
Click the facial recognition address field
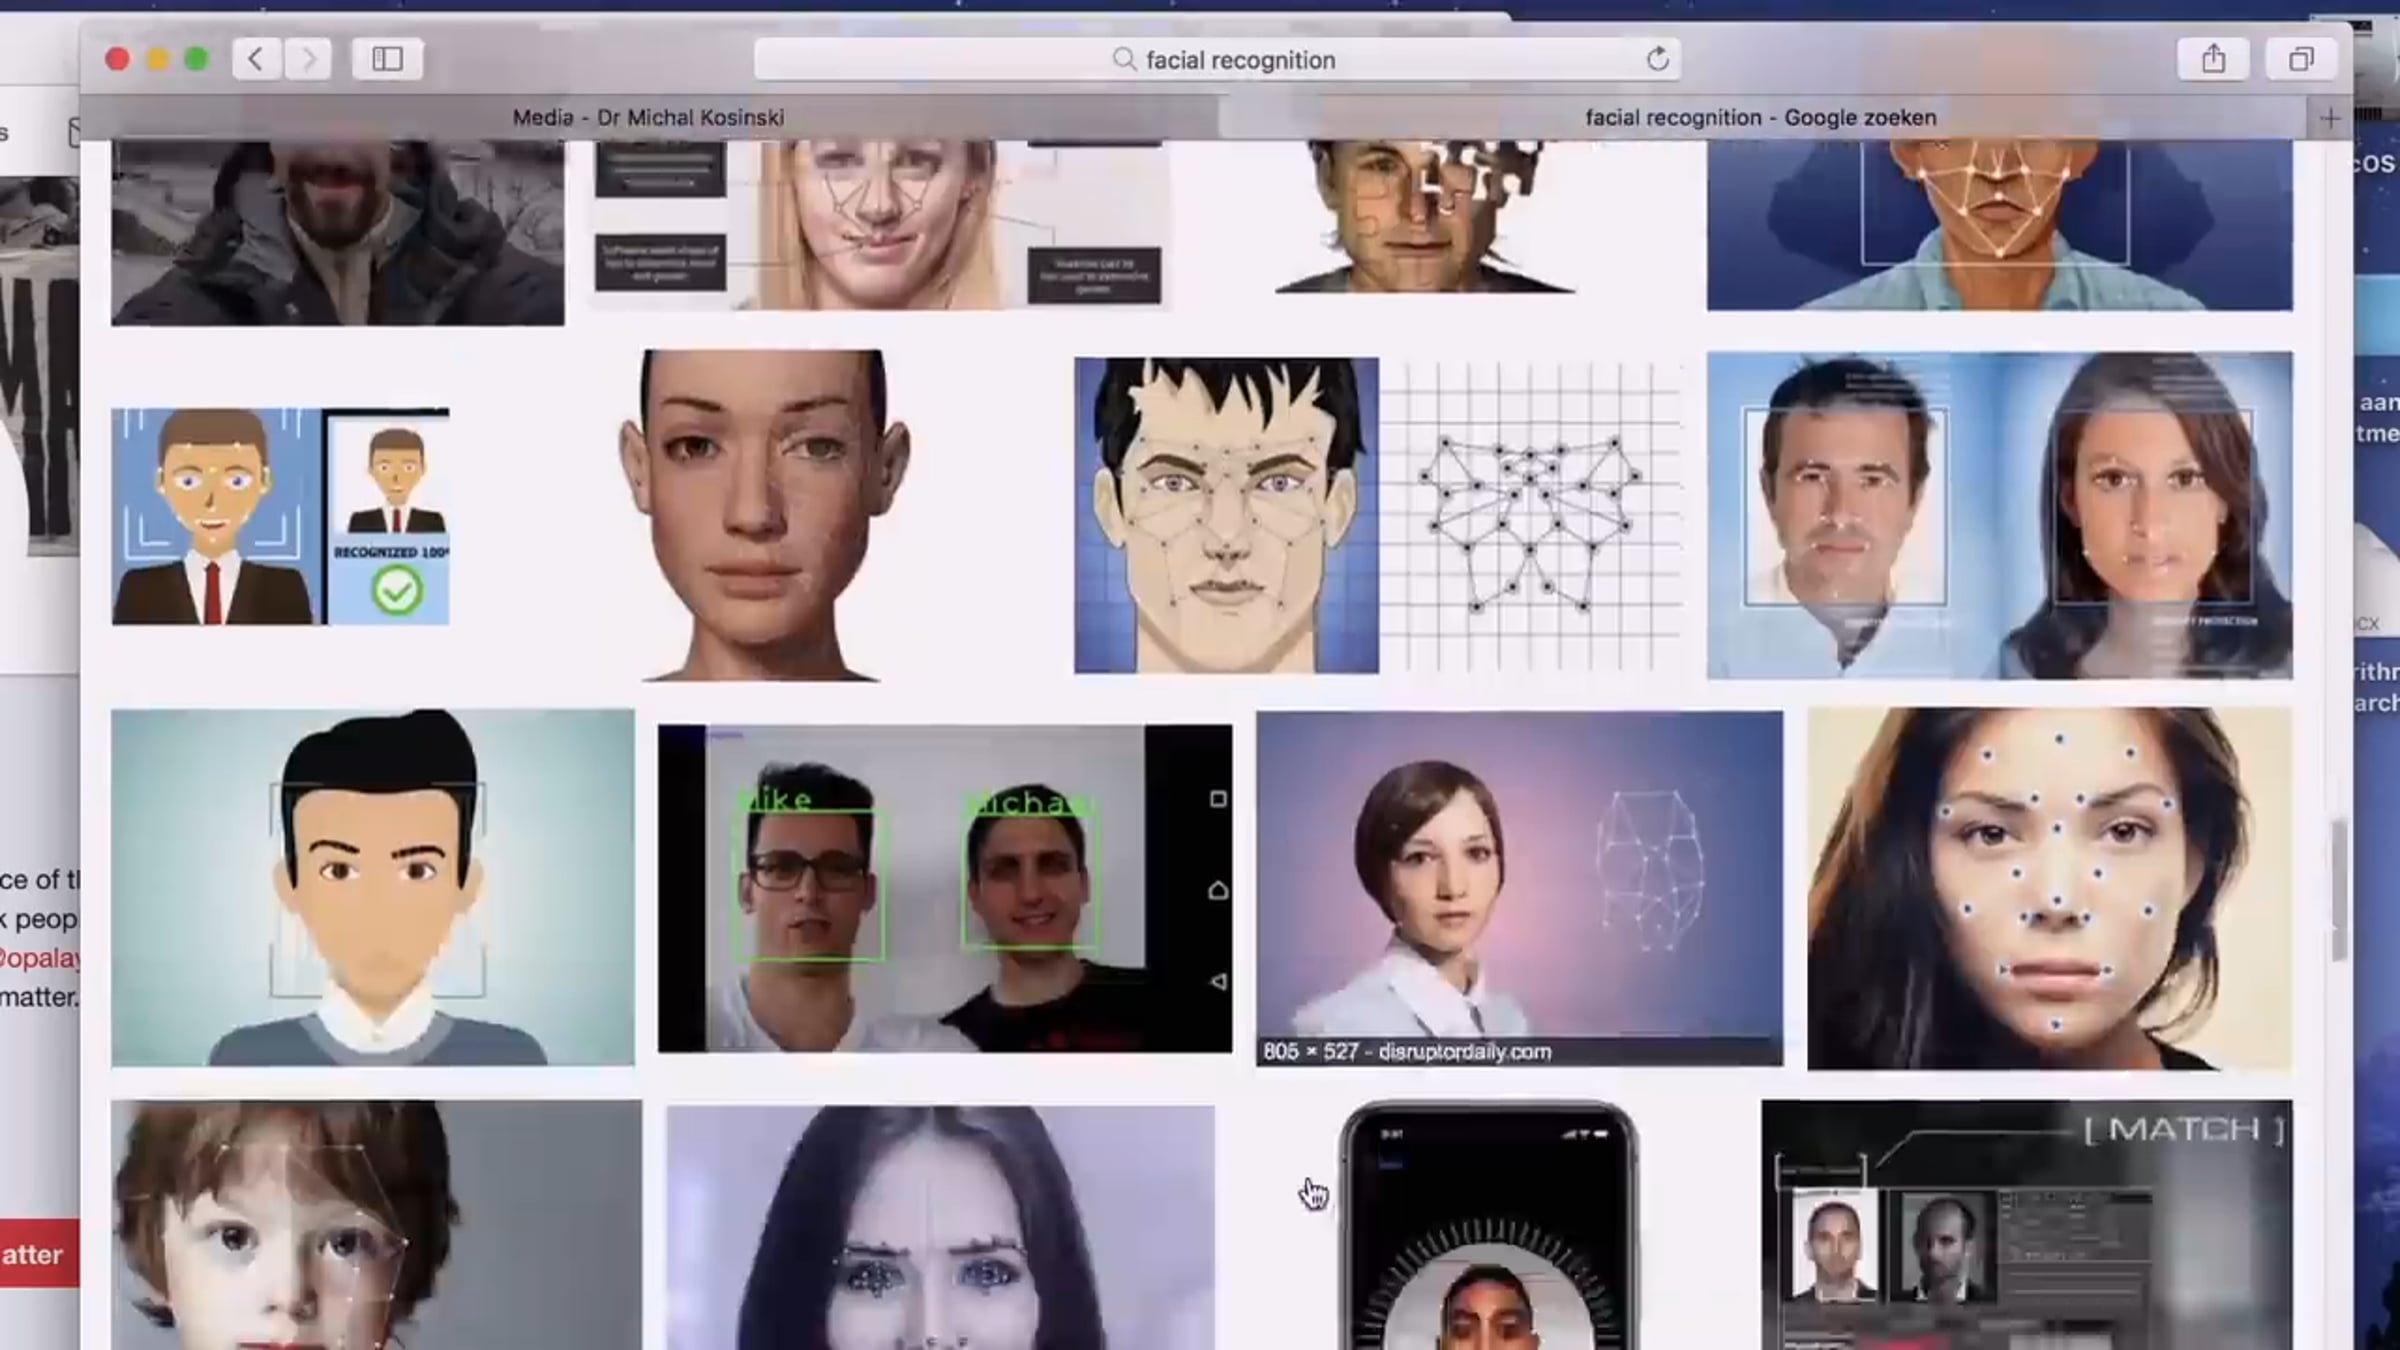point(1217,60)
